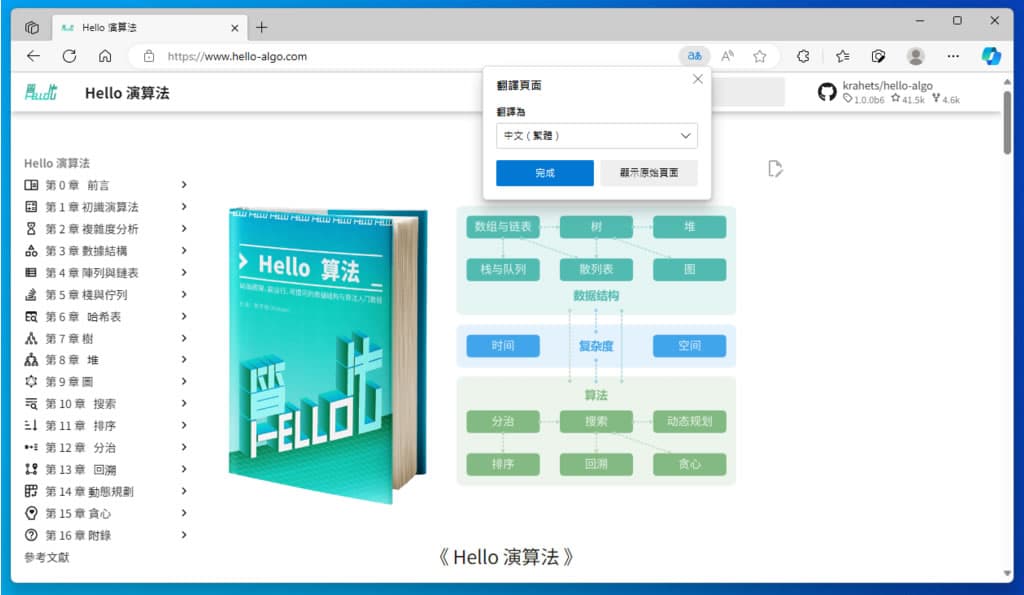The width and height of the screenshot is (1024, 595).
Task: Open the read aloud icon
Action: click(x=728, y=56)
